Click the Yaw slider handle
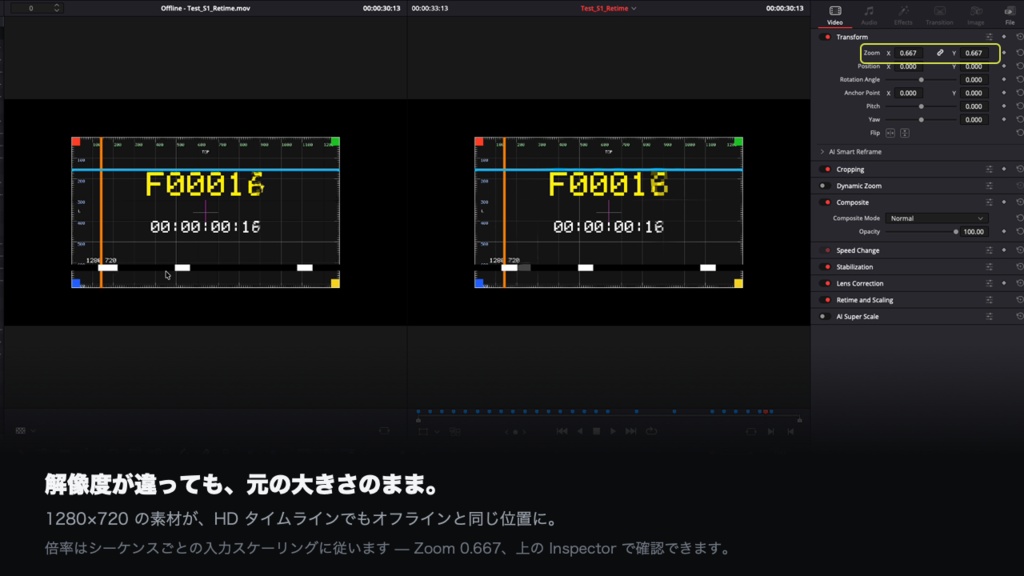Image resolution: width=1024 pixels, height=576 pixels. pos(921,120)
